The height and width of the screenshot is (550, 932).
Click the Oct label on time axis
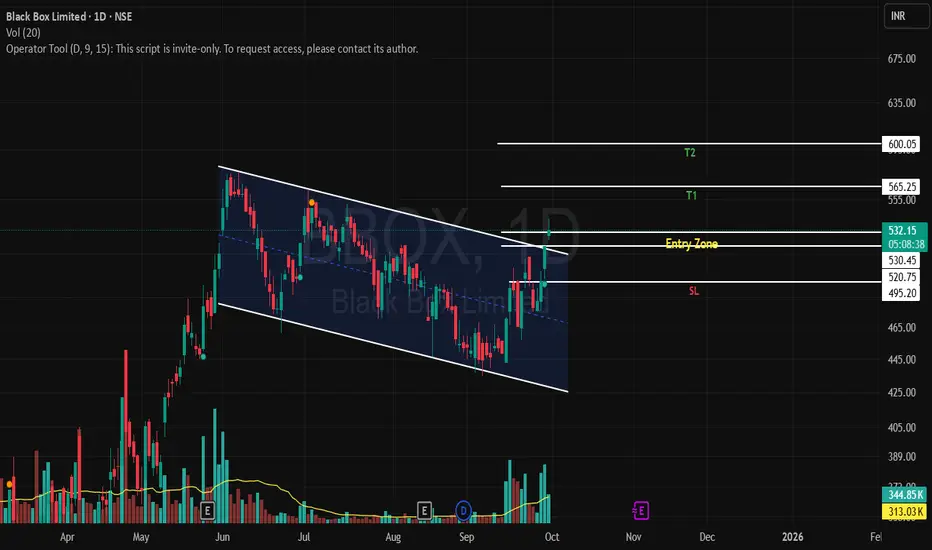click(x=552, y=537)
